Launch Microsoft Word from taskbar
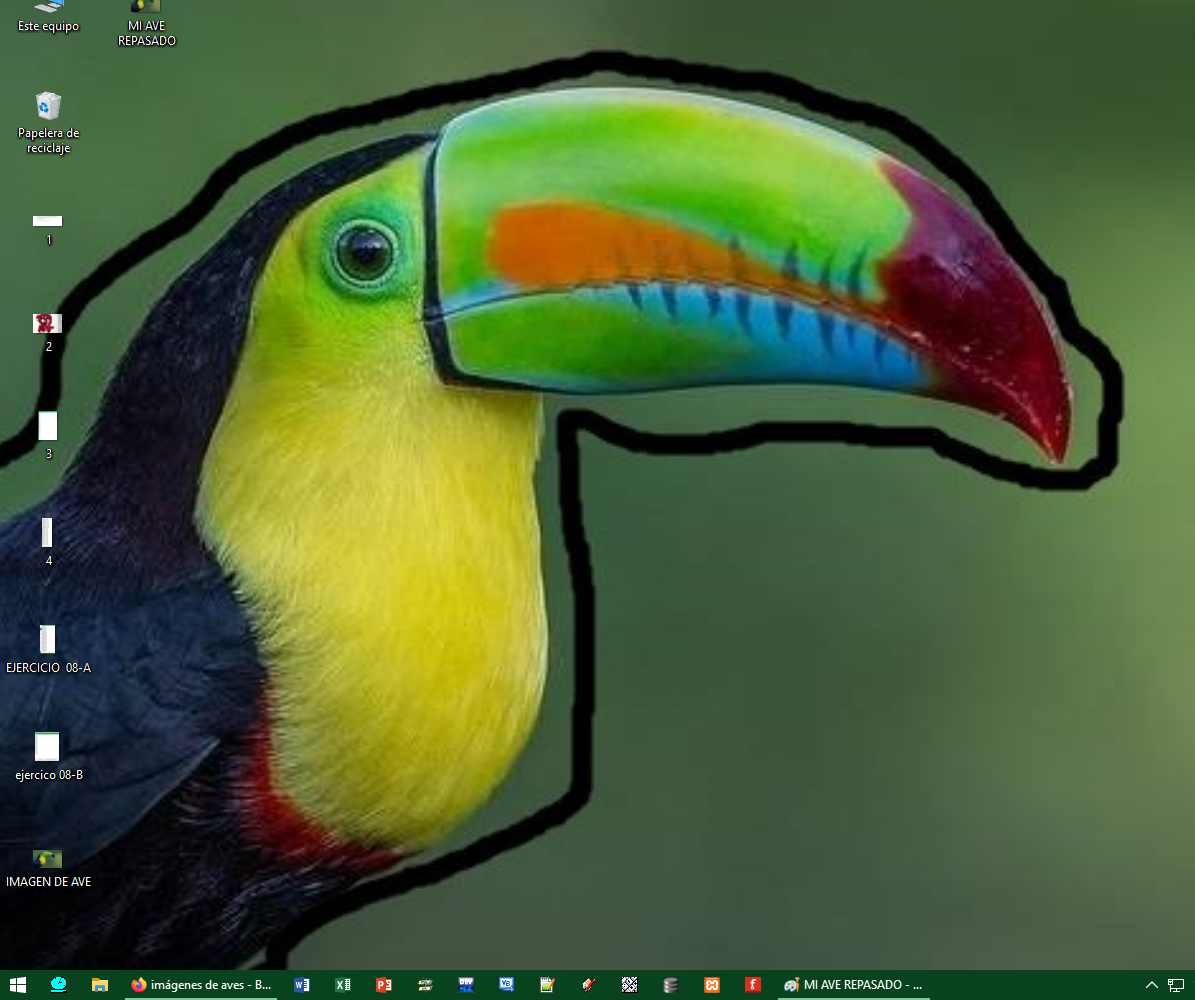The height and width of the screenshot is (1000, 1195). point(302,985)
